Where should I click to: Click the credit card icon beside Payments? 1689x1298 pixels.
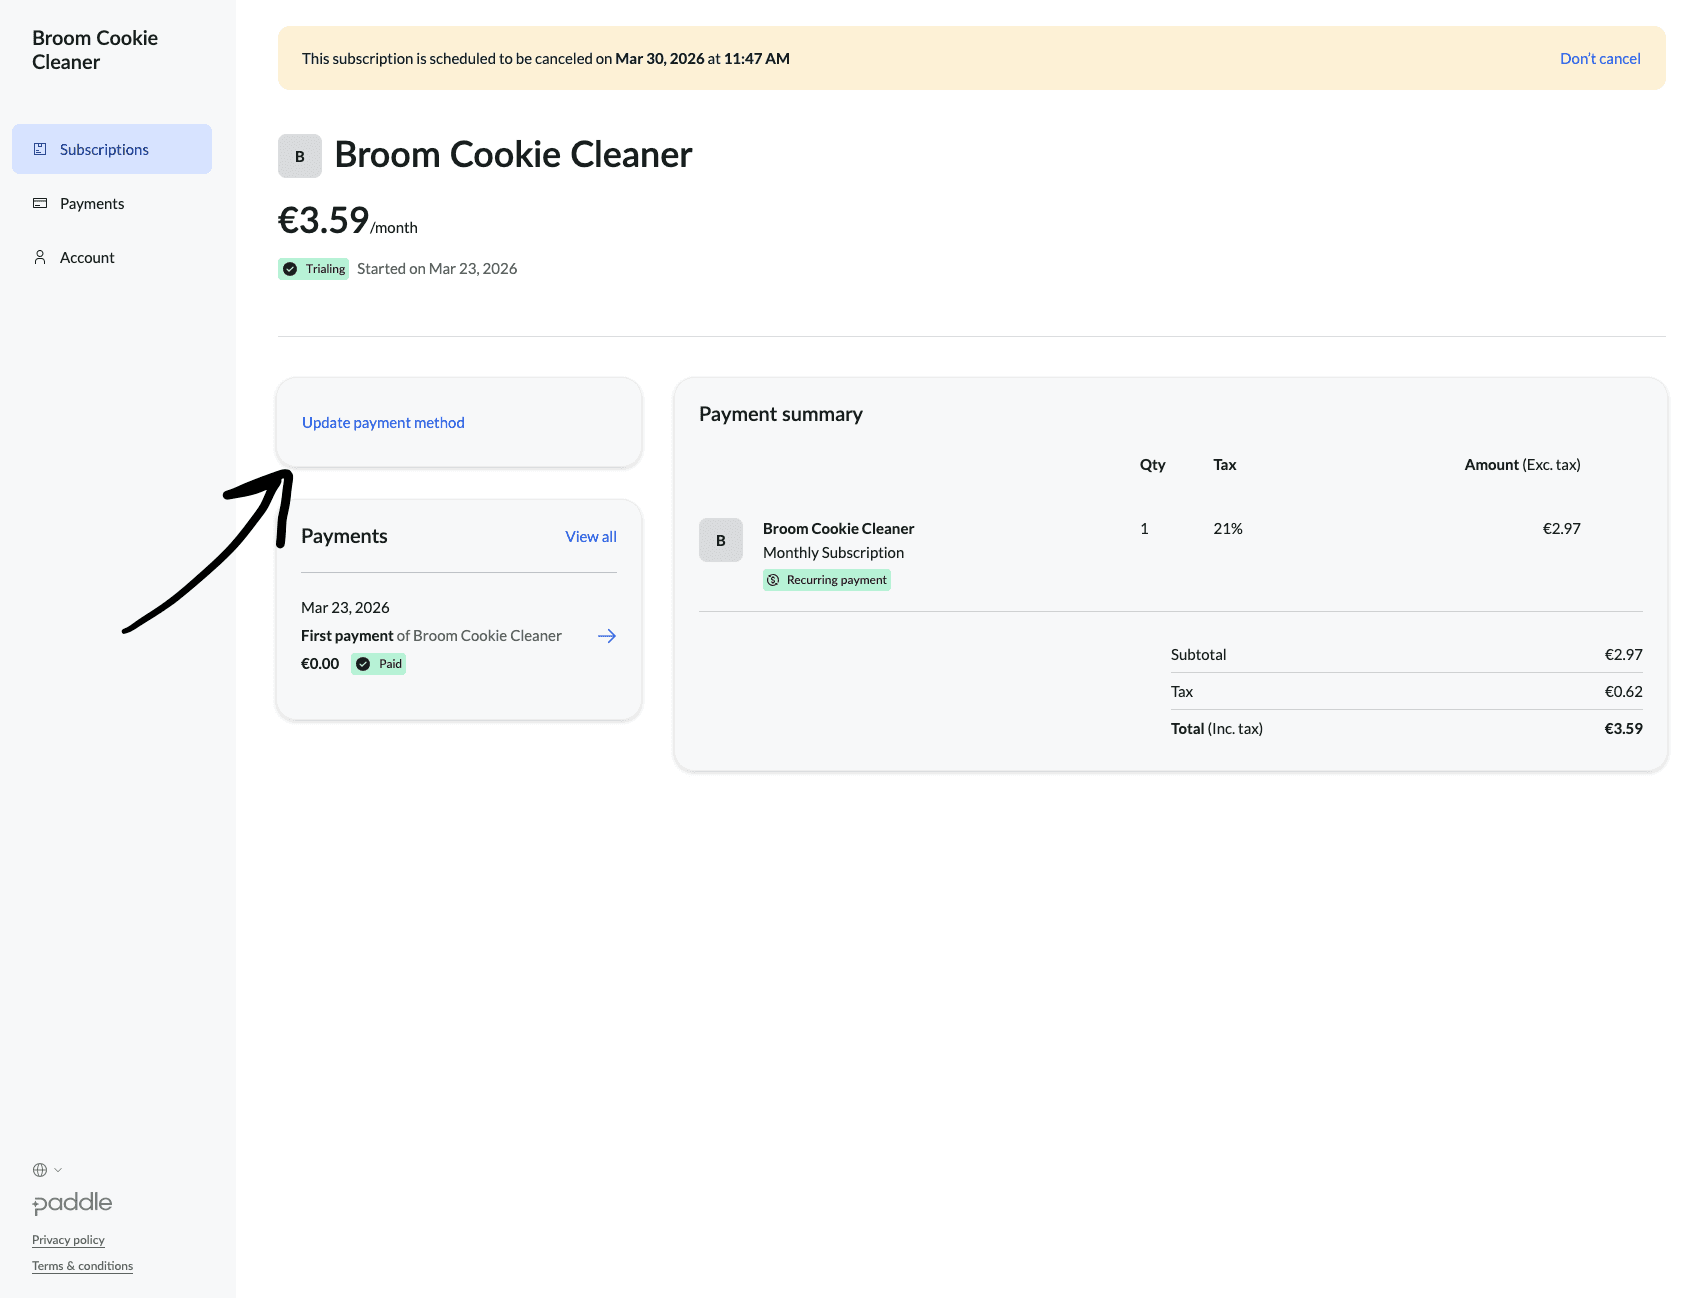[39, 202]
